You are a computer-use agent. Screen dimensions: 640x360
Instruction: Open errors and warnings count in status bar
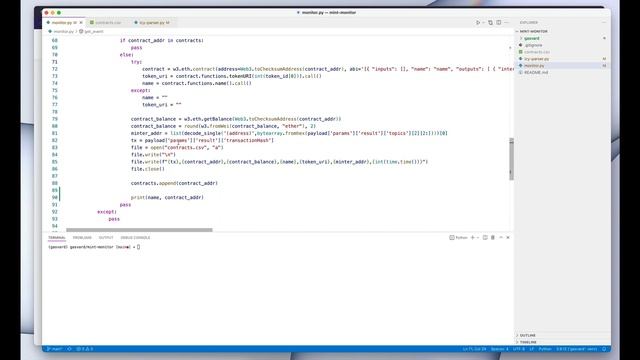[84, 349]
